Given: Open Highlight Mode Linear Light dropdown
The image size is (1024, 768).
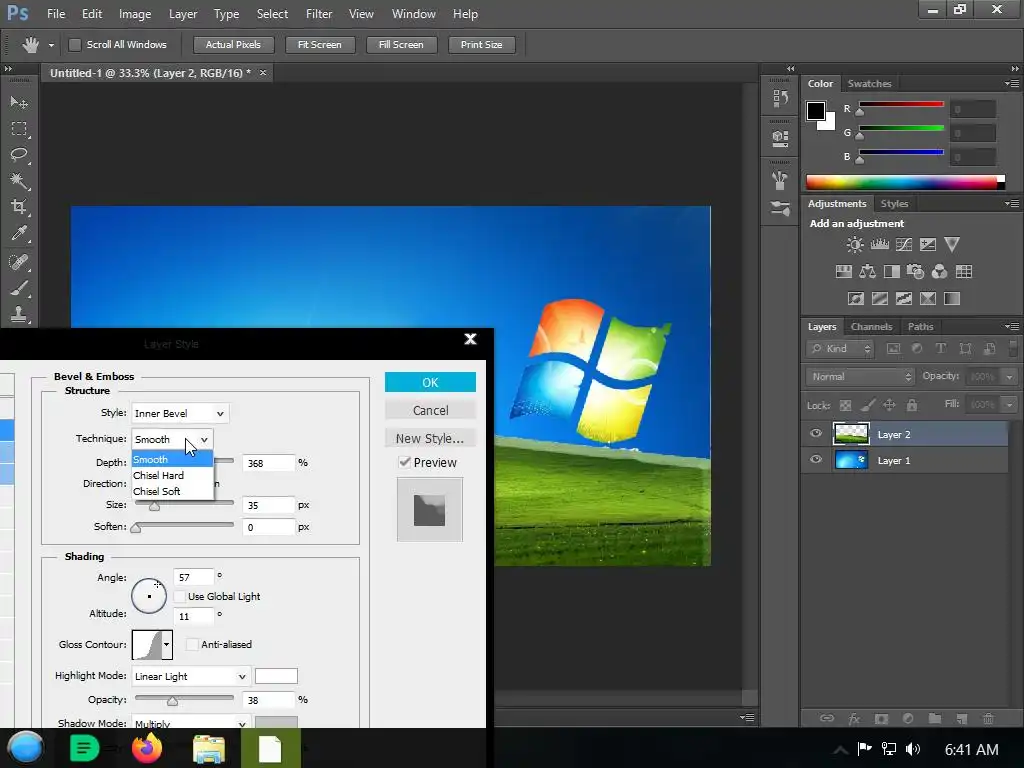Looking at the screenshot, I should [x=191, y=676].
